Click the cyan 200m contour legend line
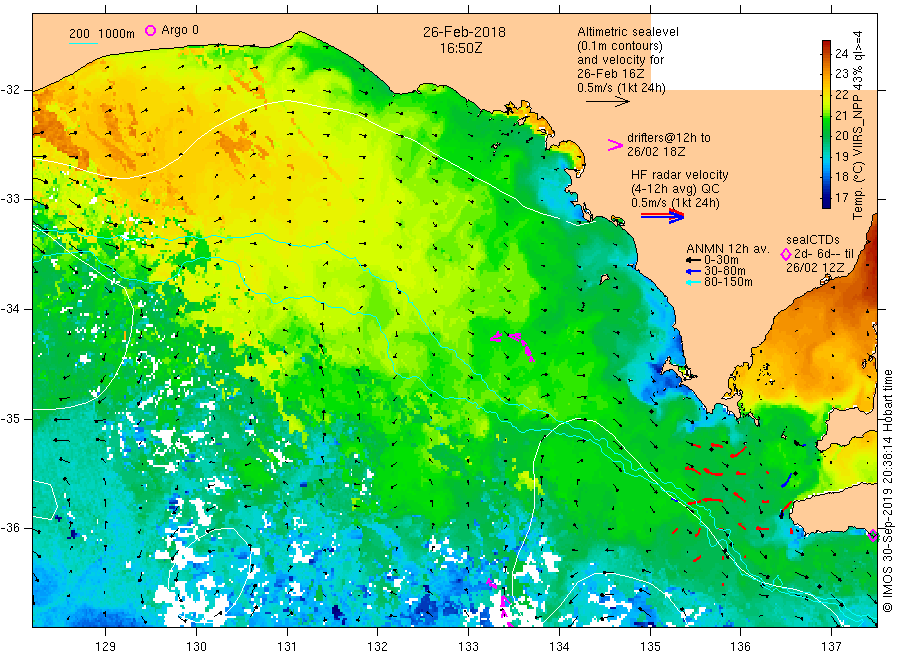Screen dimensions: 900x660 [x=83, y=43]
